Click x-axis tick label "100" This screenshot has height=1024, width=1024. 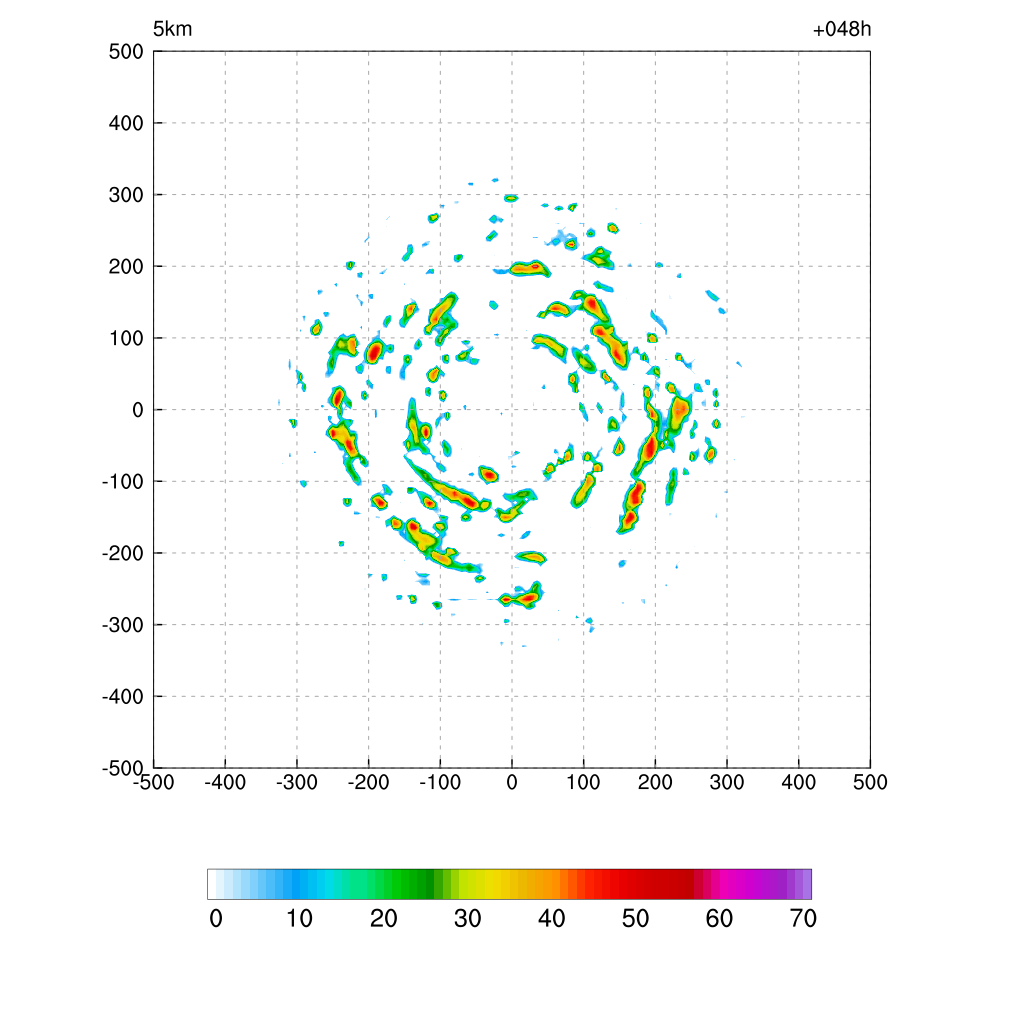[583, 782]
